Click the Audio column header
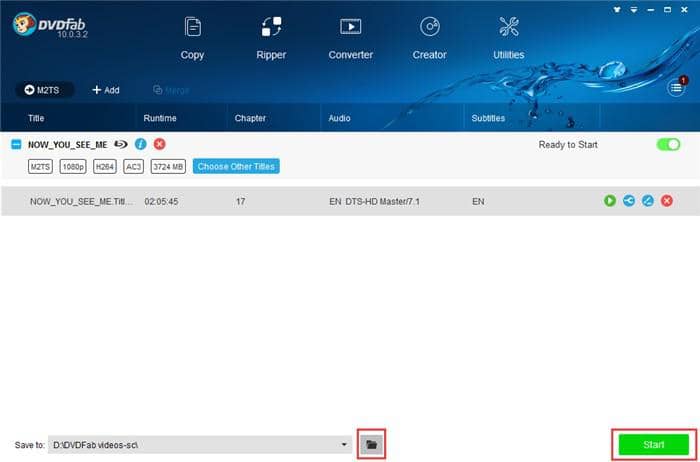This screenshot has width=700, height=462. 339,118
